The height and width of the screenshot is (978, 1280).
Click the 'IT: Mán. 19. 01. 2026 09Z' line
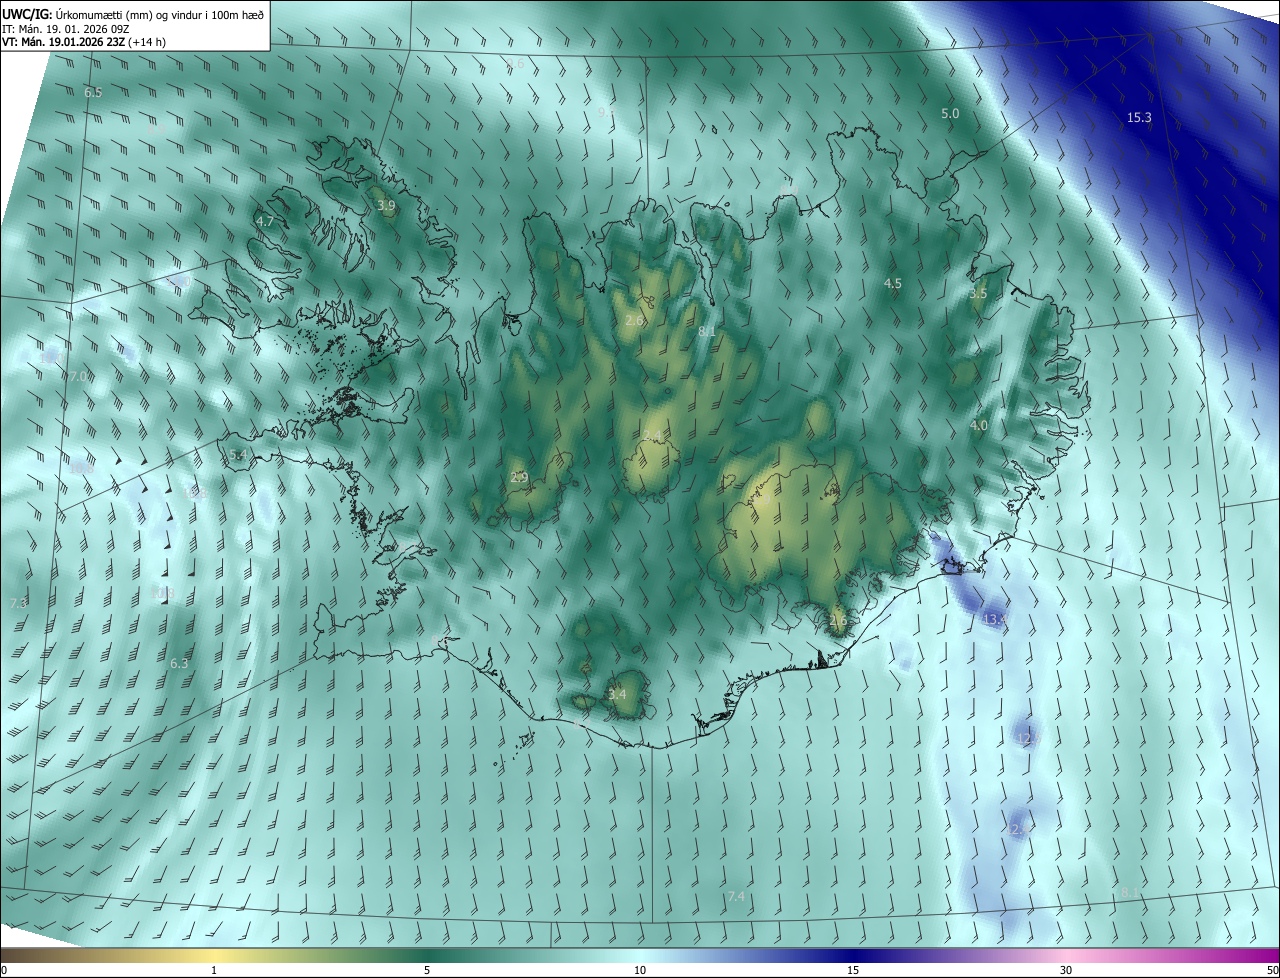tap(67, 28)
